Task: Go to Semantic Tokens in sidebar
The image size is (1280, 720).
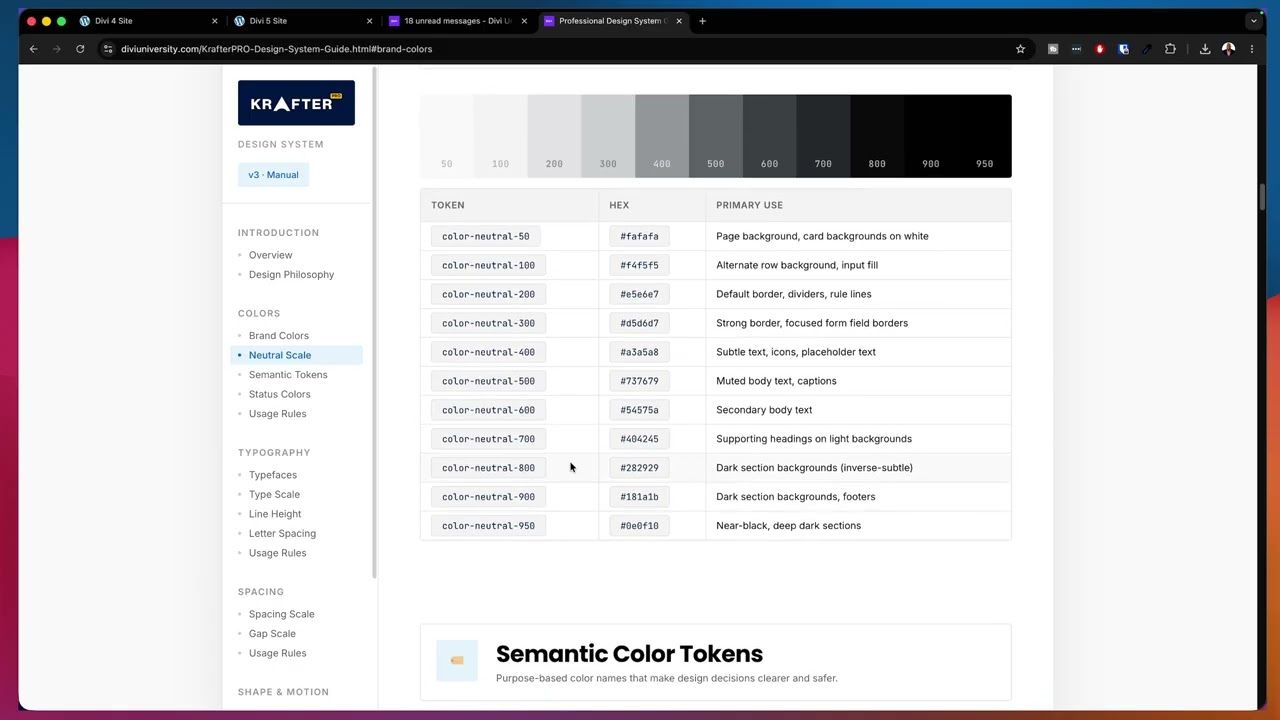Action: [288, 375]
